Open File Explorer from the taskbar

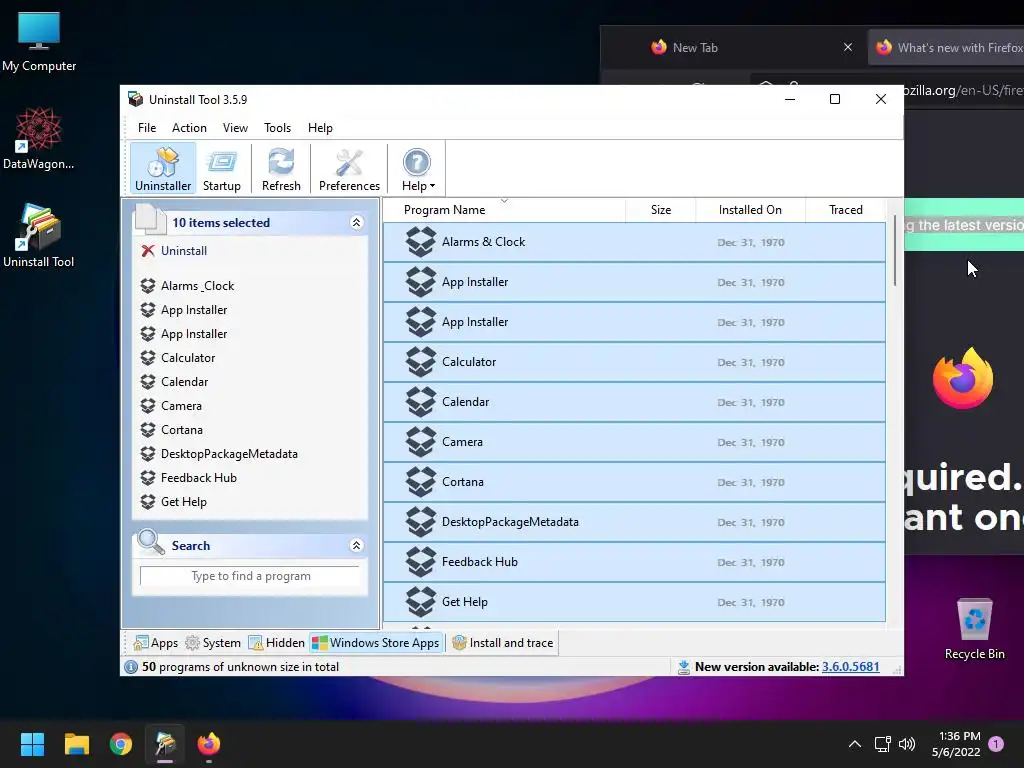click(76, 744)
